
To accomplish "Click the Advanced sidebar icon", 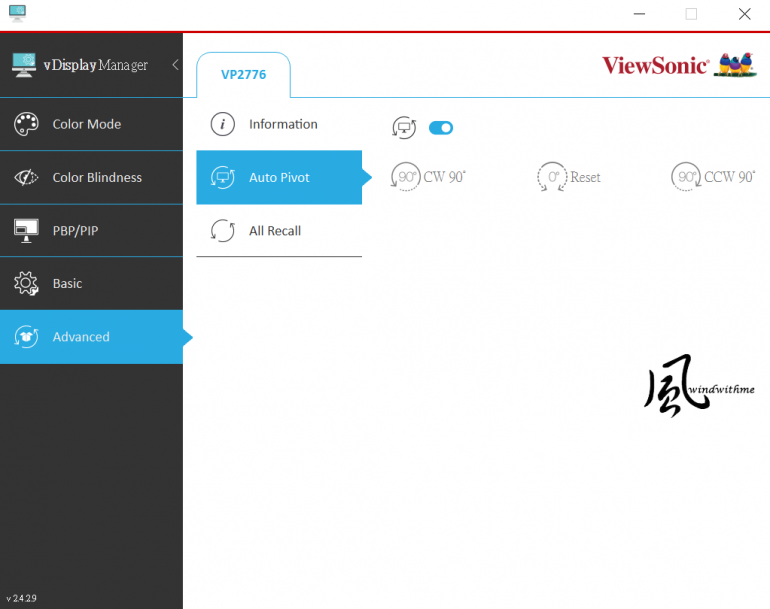I will (x=26, y=337).
